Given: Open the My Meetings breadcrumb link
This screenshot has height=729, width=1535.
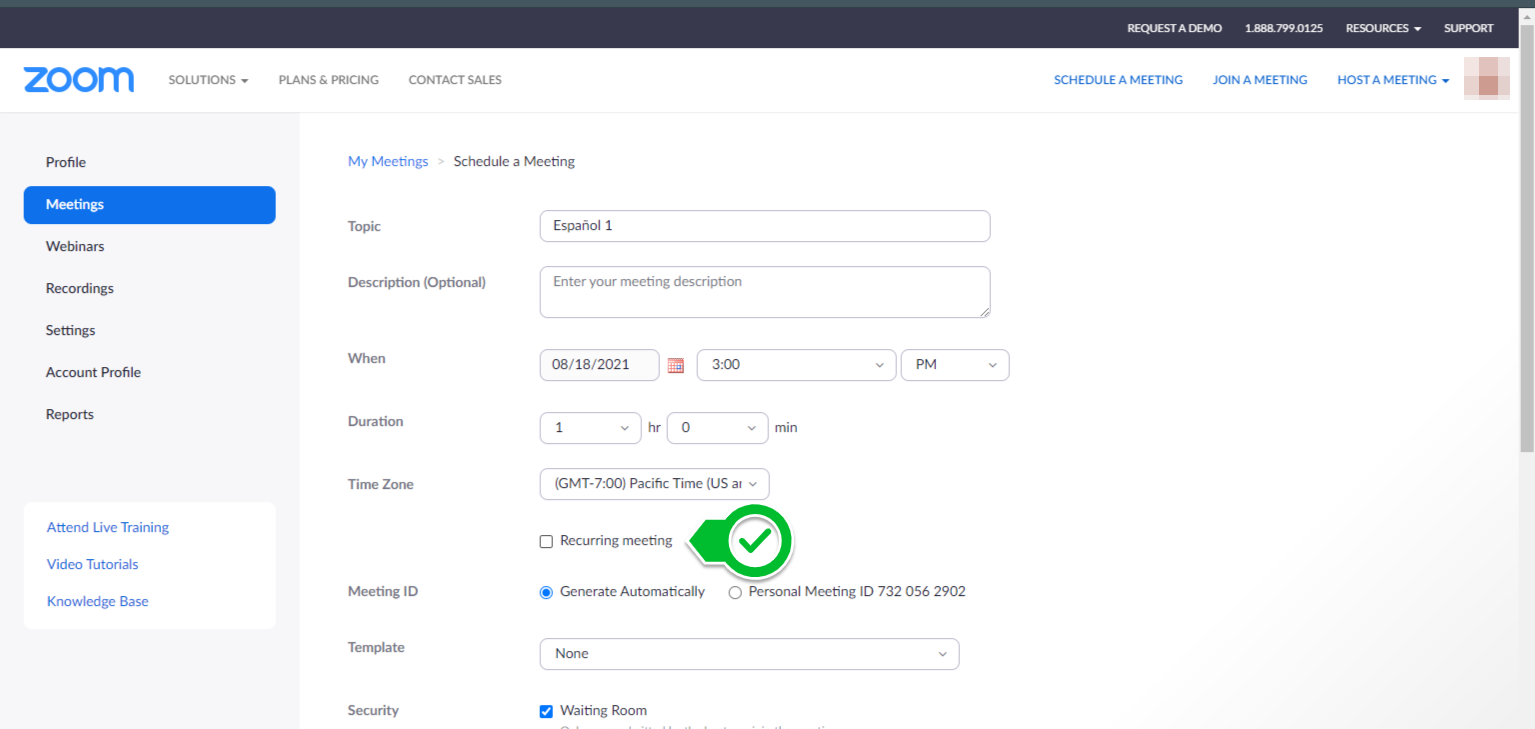Looking at the screenshot, I should pos(388,161).
